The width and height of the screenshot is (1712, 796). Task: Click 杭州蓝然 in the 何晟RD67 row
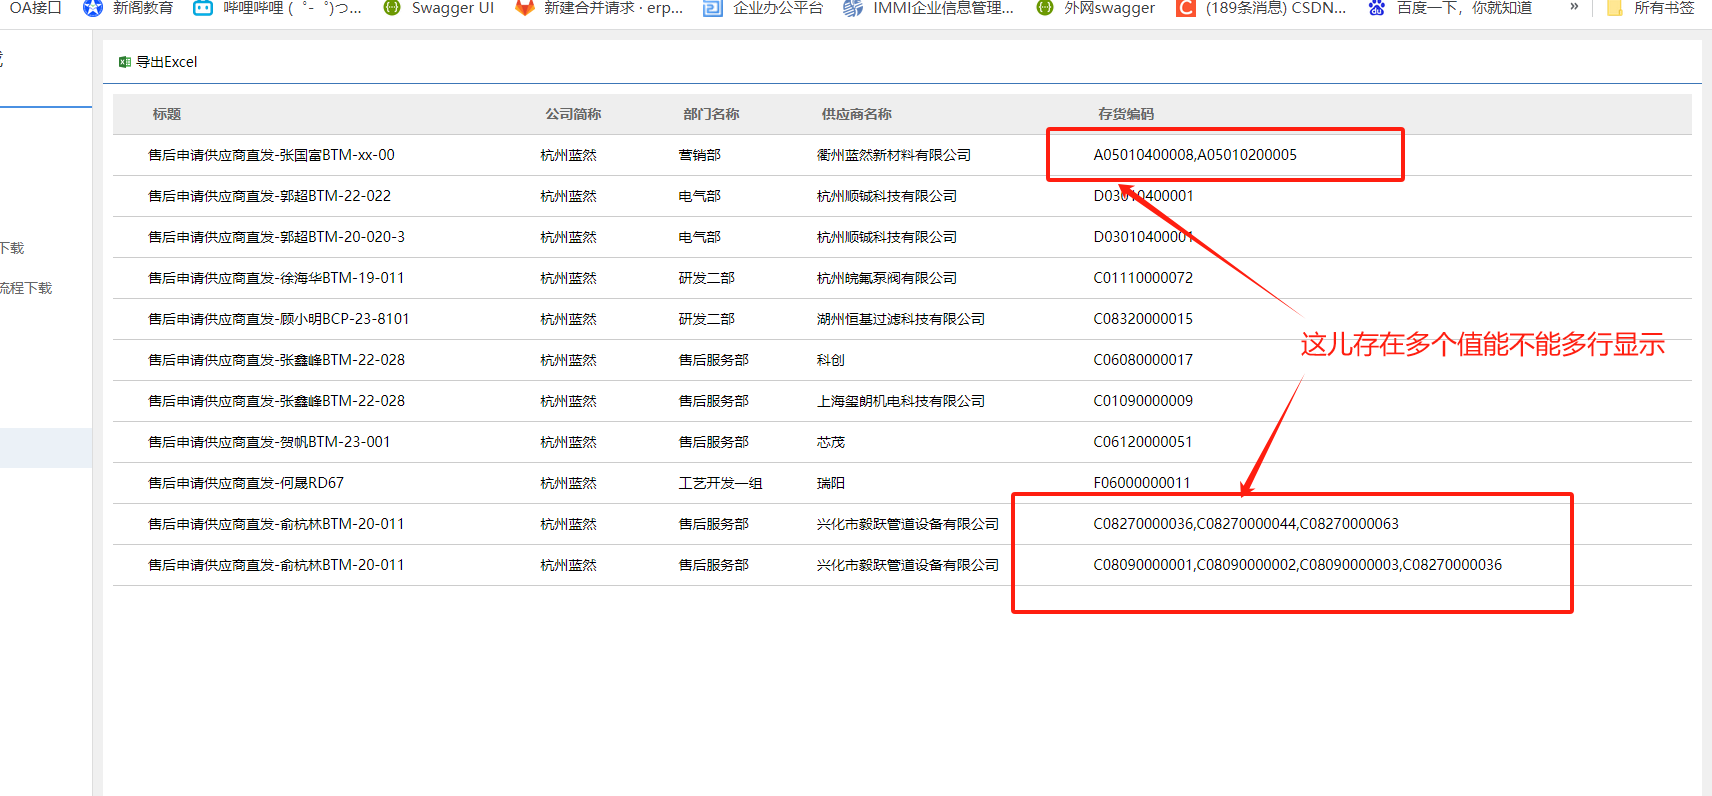568,483
